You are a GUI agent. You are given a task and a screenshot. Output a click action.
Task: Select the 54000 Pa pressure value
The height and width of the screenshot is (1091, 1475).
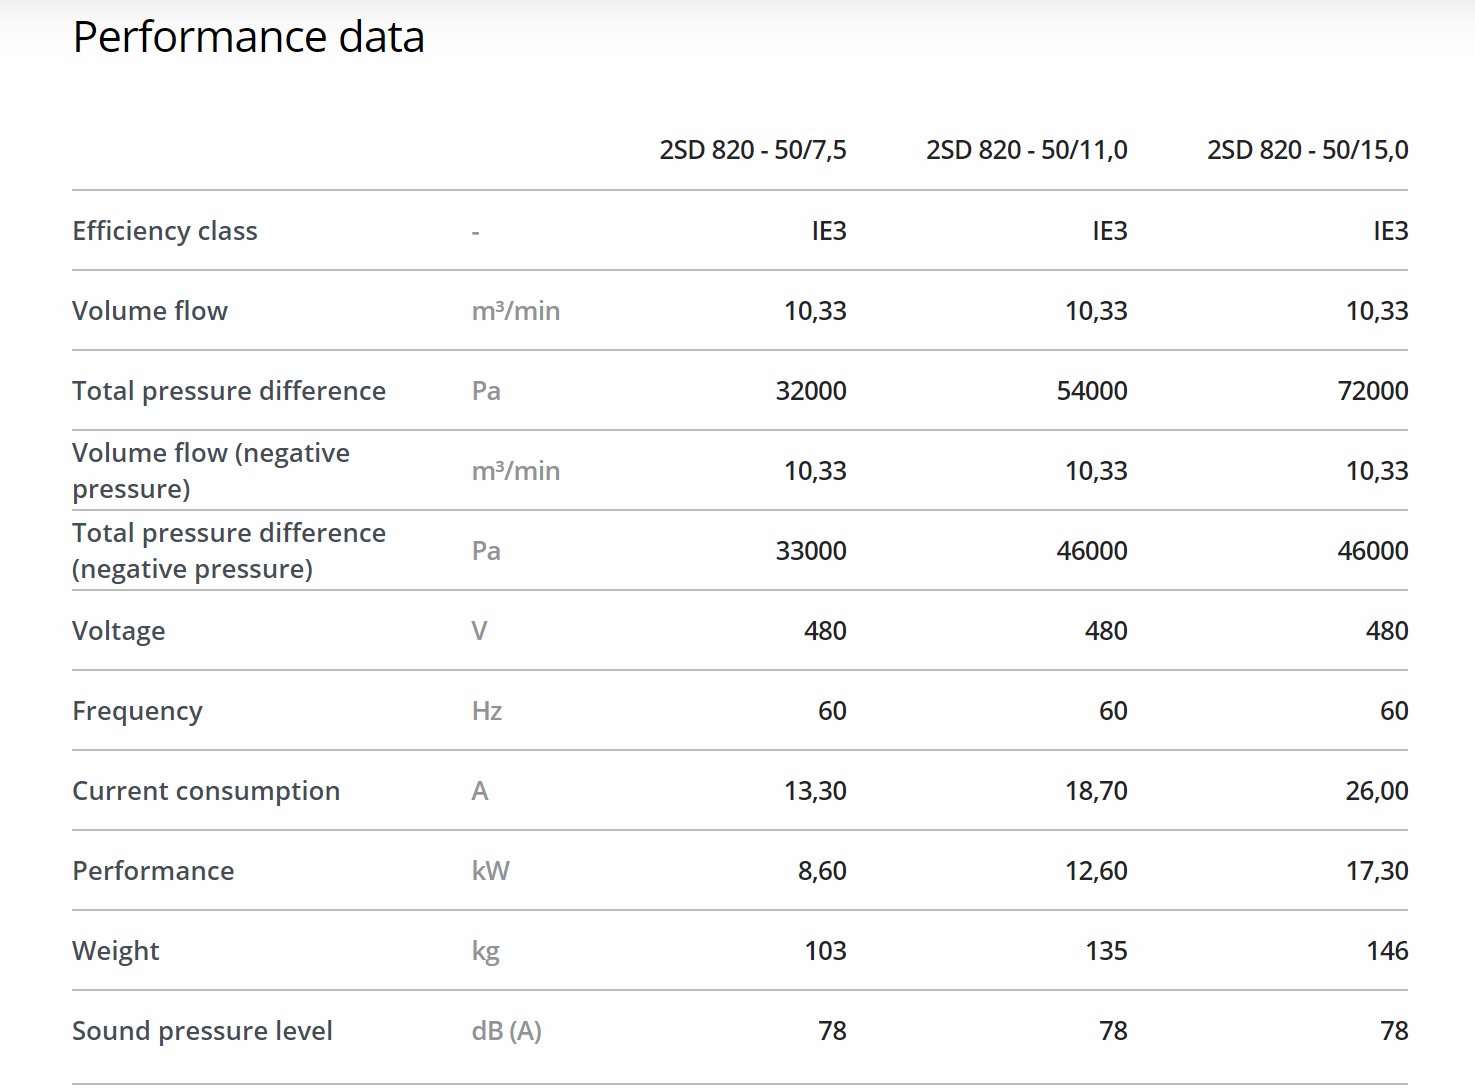1092,391
